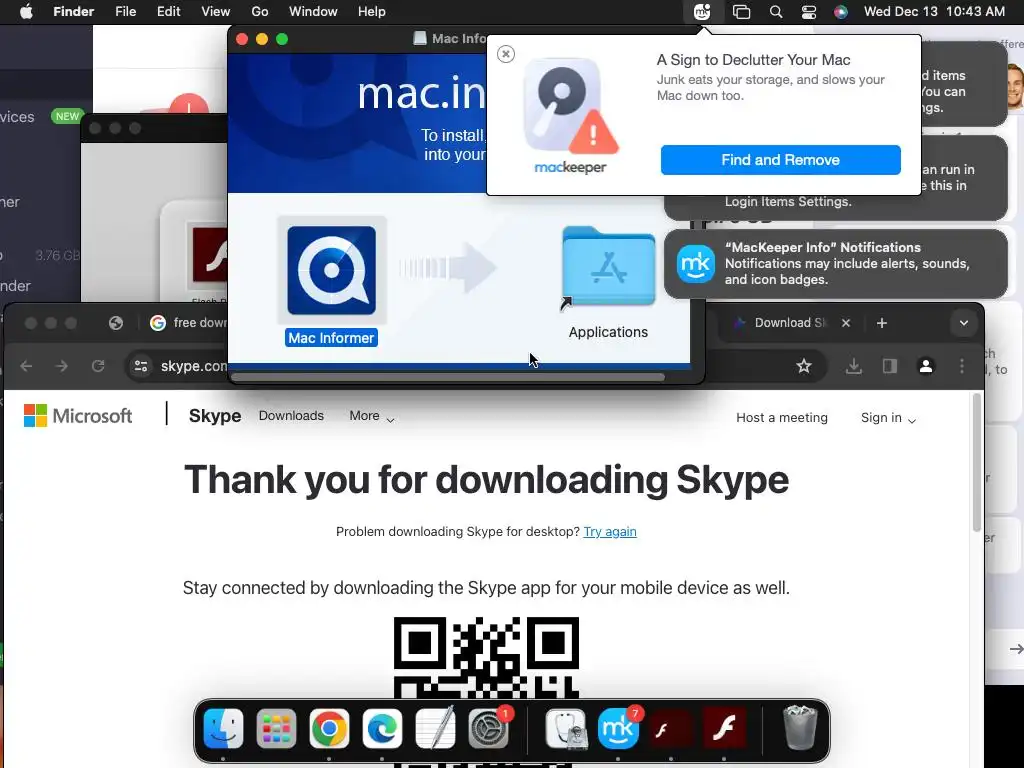Click the Skype brand link
The image size is (1024, 768).
click(215, 415)
